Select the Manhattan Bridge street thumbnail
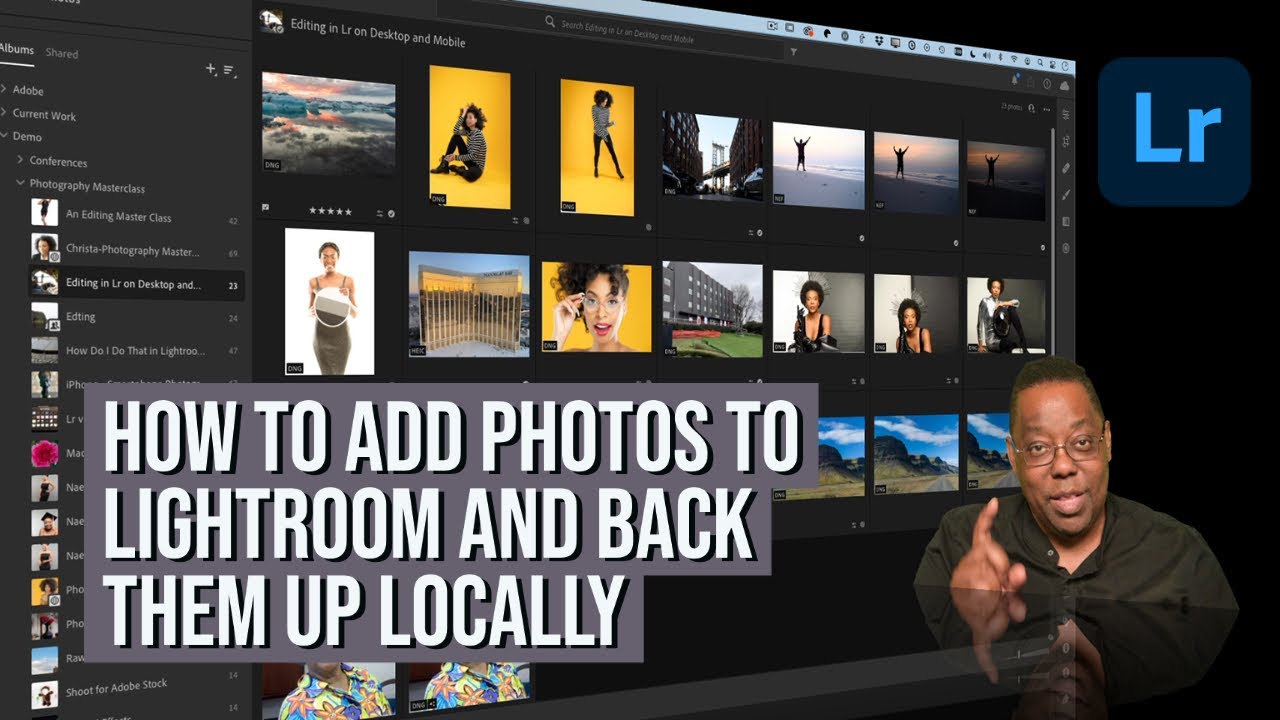 (x=712, y=155)
